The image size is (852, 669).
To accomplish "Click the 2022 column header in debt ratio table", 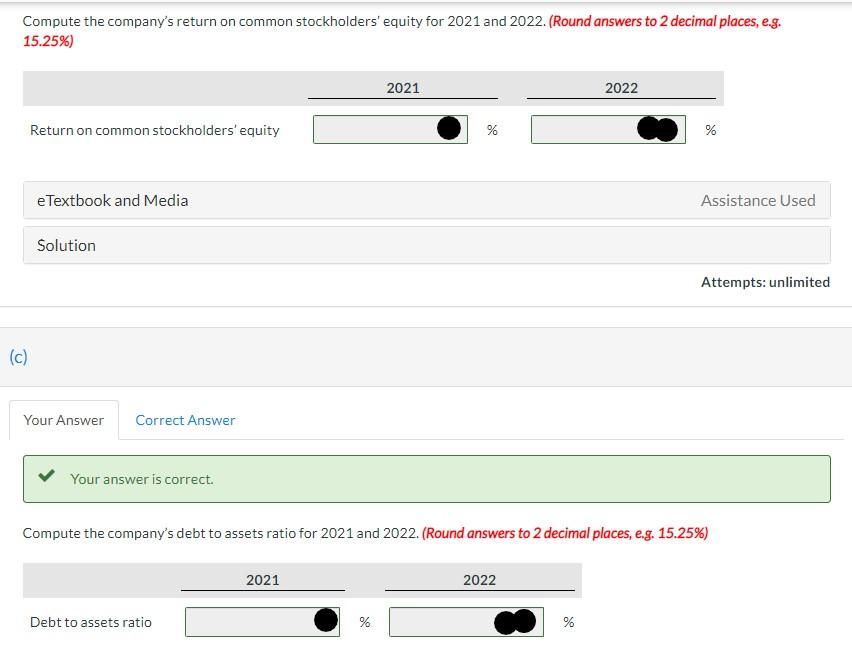I will tap(479, 580).
